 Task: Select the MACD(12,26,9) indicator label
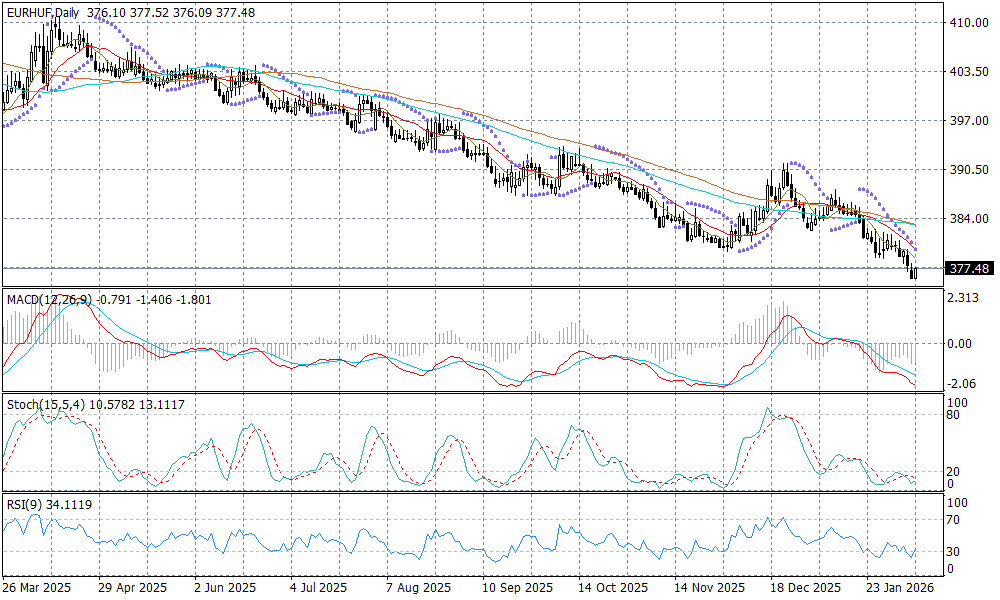point(46,299)
